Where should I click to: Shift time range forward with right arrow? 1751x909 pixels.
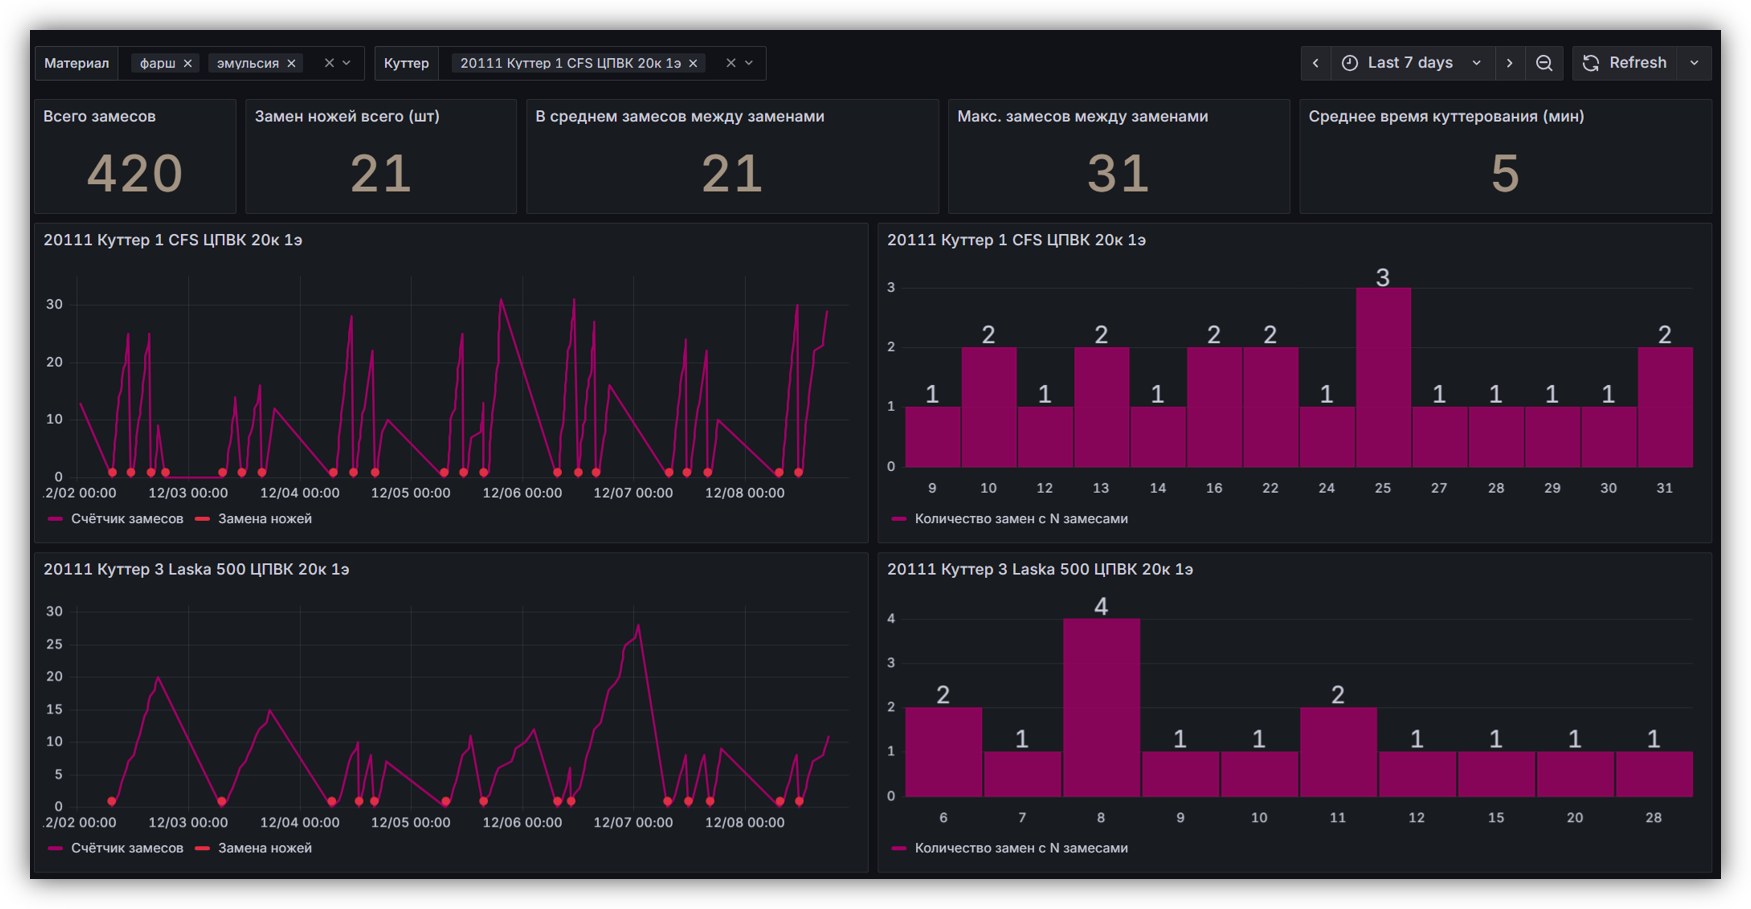point(1509,63)
